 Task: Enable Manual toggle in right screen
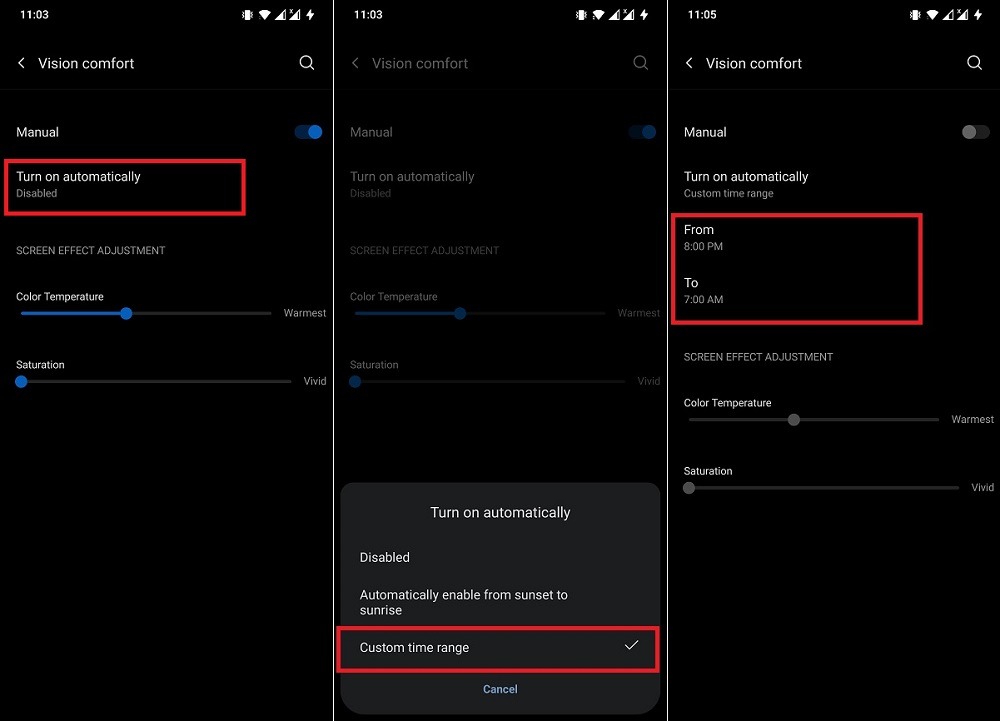(x=975, y=132)
